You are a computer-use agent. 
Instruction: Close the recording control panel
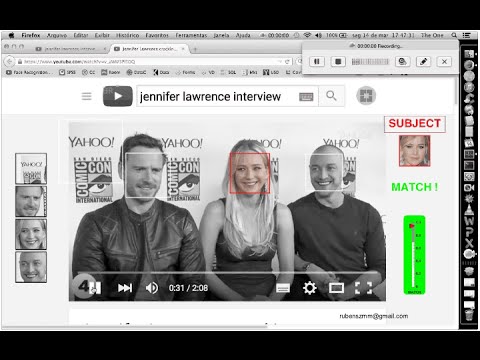click(444, 62)
